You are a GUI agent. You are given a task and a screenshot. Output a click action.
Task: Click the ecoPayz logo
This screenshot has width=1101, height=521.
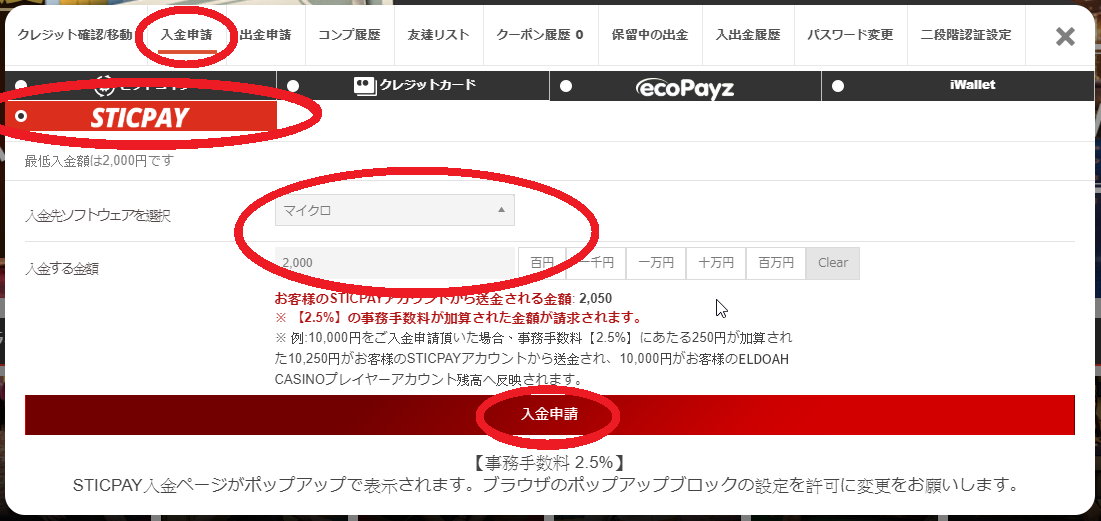point(685,87)
